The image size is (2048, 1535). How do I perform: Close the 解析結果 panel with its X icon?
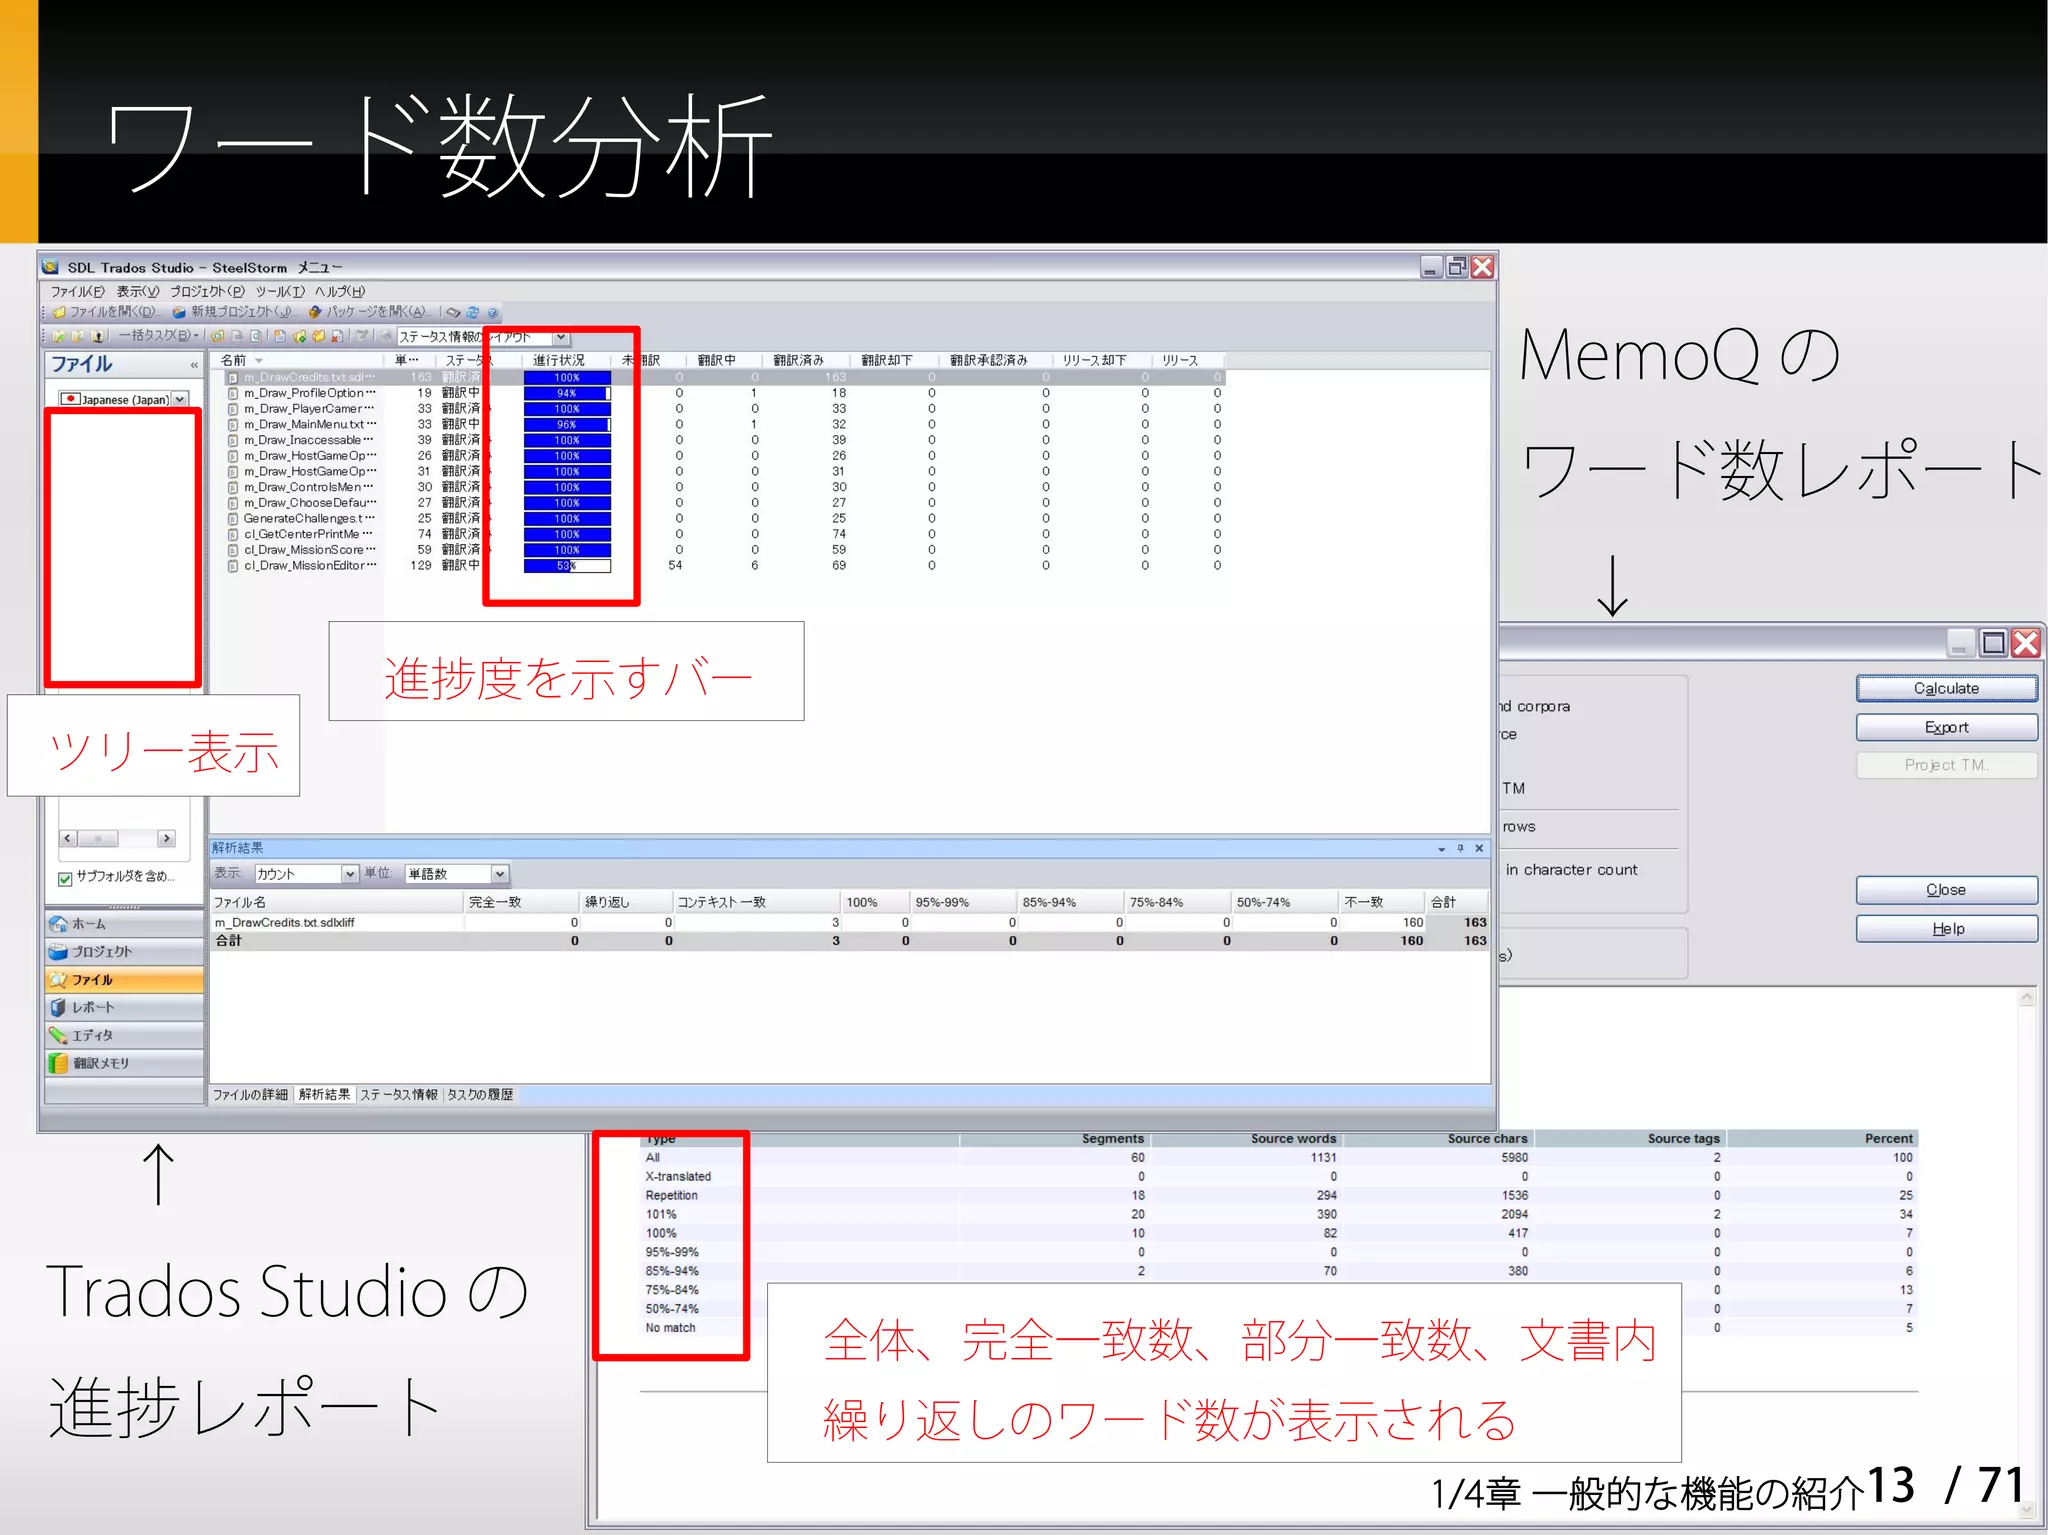tap(1479, 848)
